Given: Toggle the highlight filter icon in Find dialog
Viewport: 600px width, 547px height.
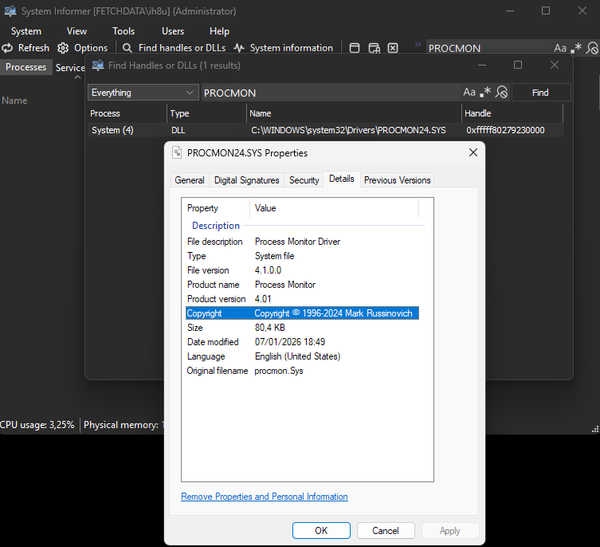Looking at the screenshot, I should coord(502,92).
